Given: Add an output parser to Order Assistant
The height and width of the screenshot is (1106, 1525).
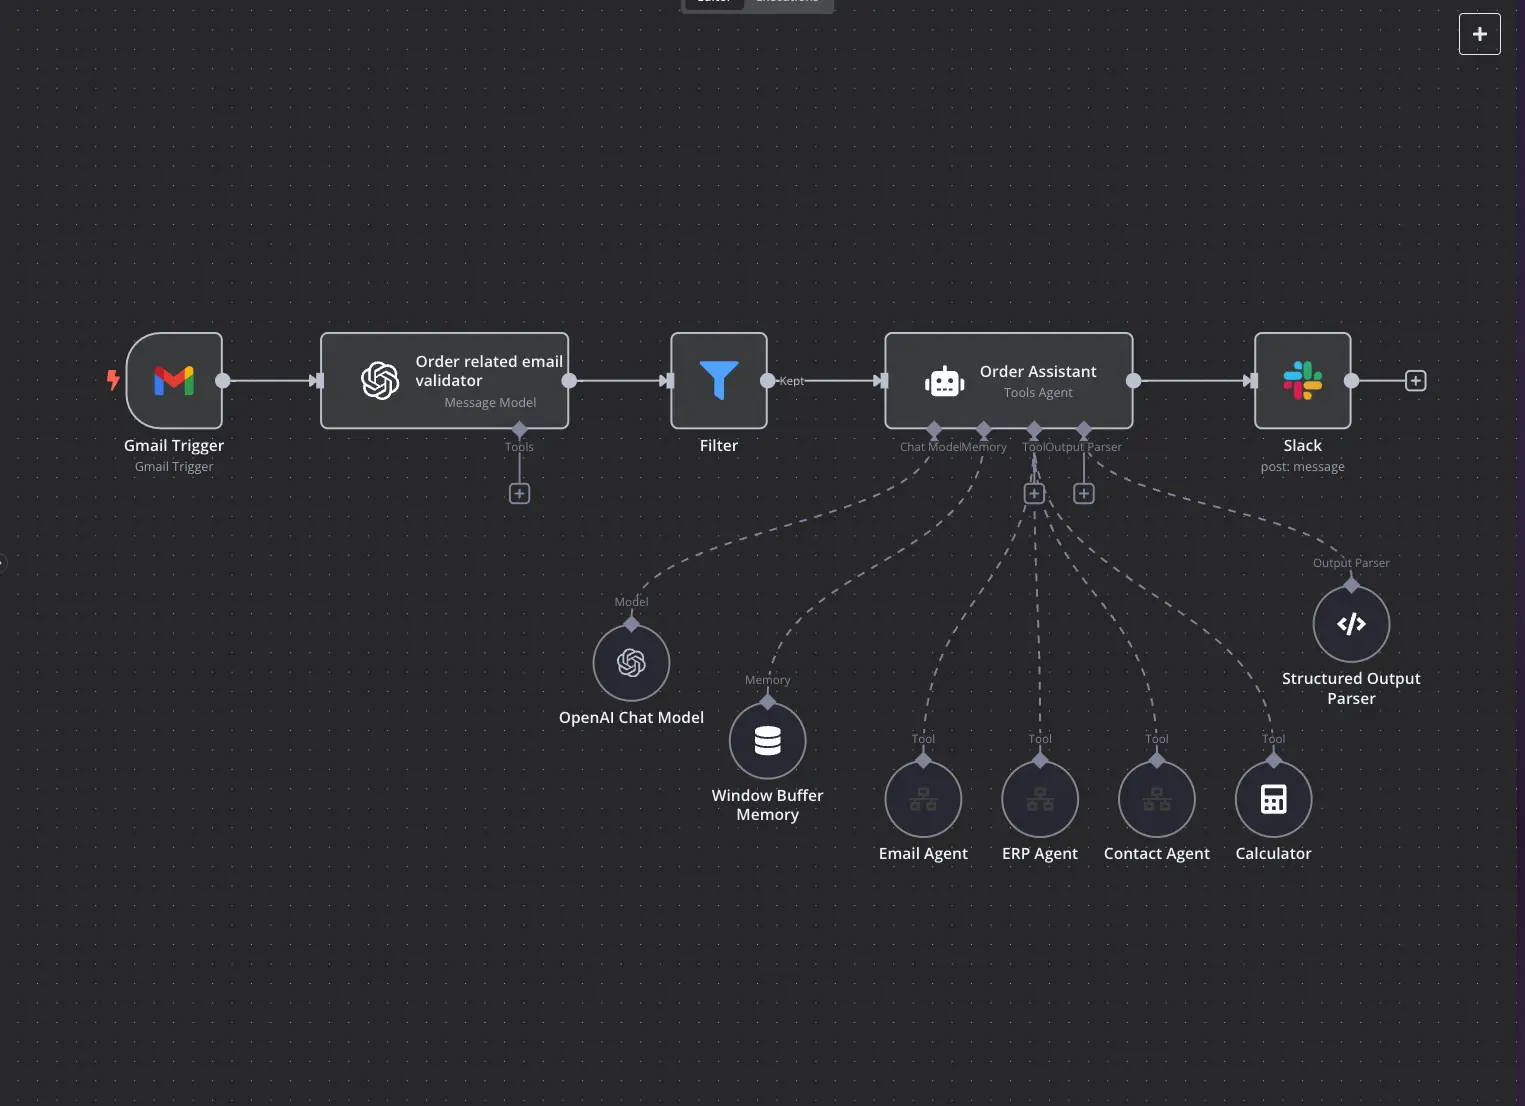Looking at the screenshot, I should 1083,494.
